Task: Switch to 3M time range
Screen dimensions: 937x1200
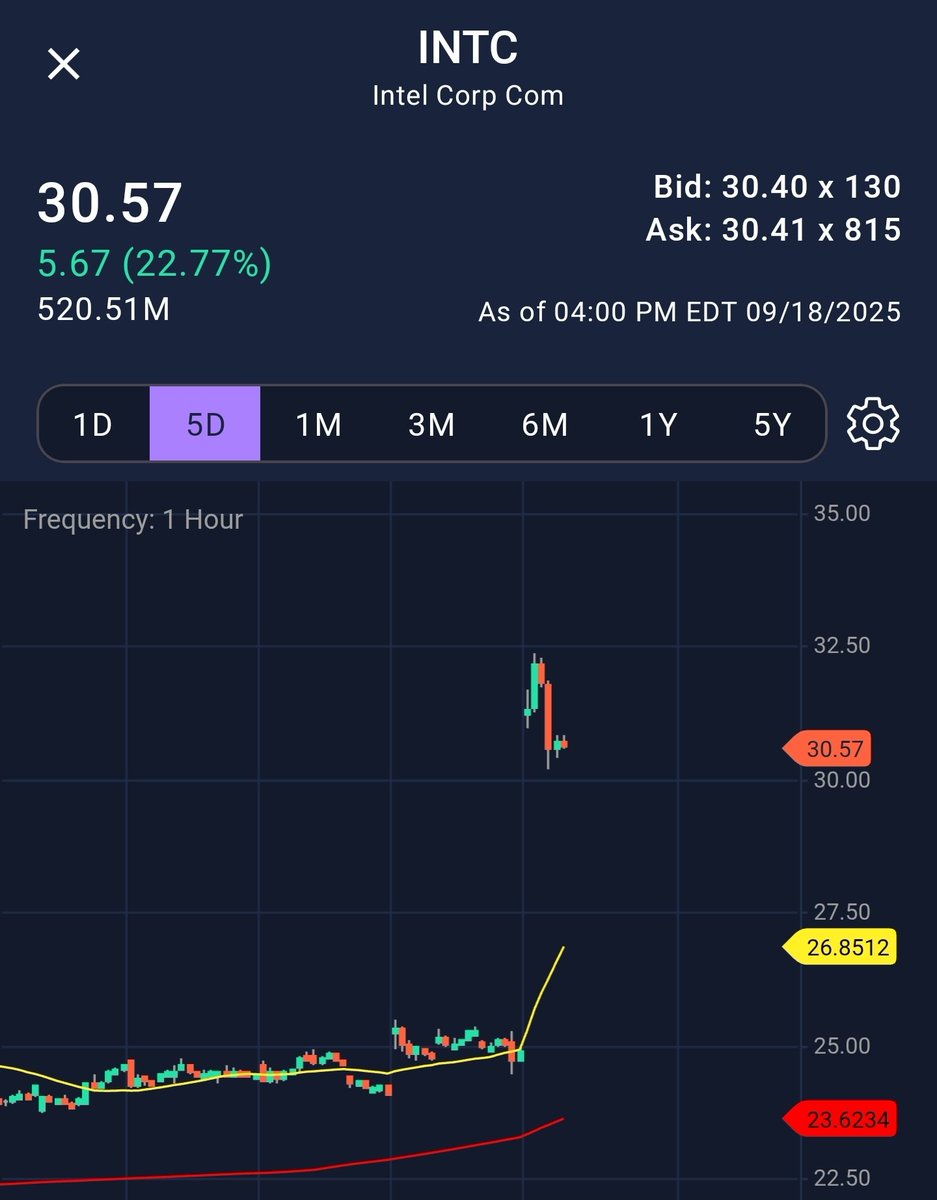Action: pyautogui.click(x=431, y=424)
